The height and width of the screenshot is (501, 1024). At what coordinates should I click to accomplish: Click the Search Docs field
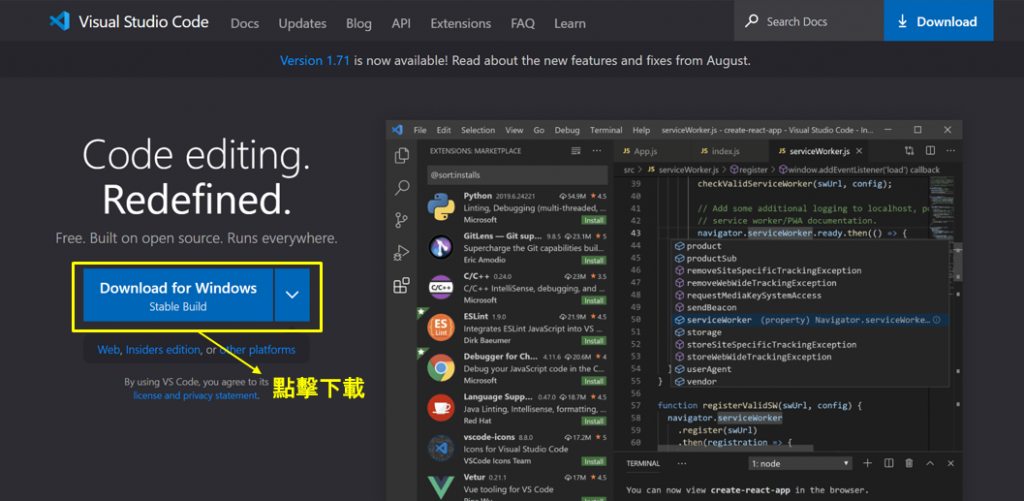click(809, 21)
